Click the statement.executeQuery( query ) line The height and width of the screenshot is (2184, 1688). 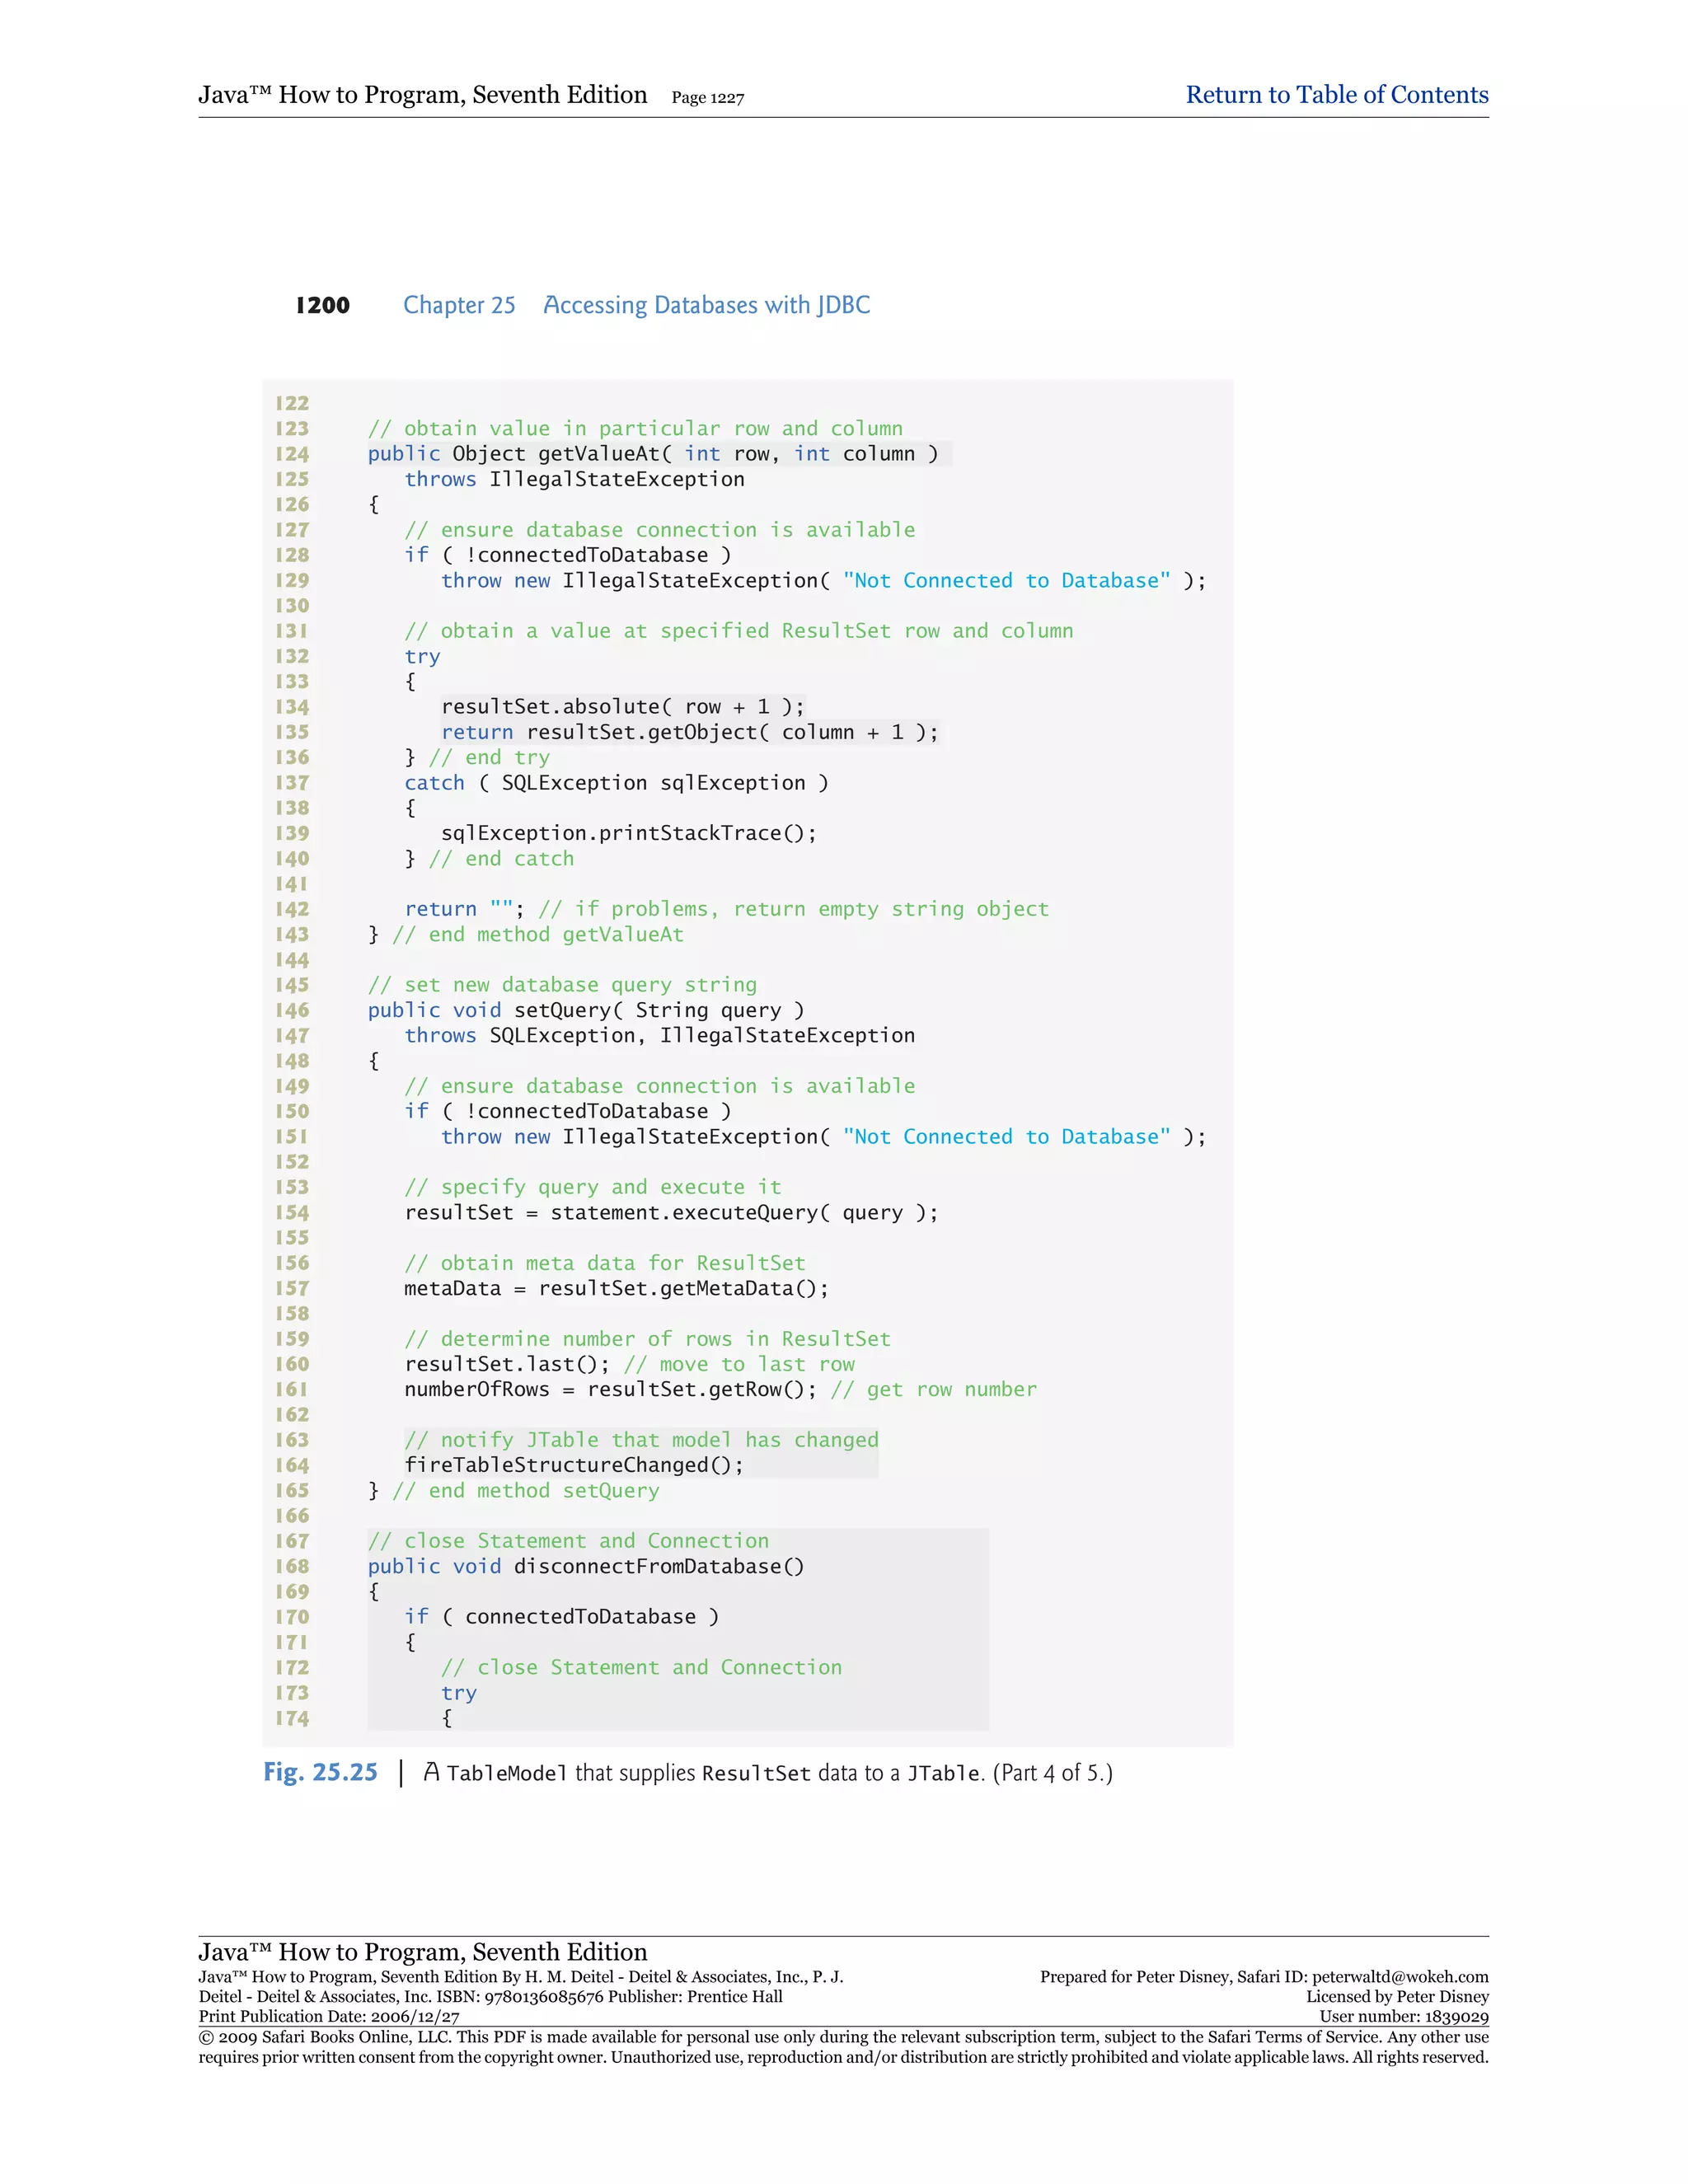[670, 1213]
